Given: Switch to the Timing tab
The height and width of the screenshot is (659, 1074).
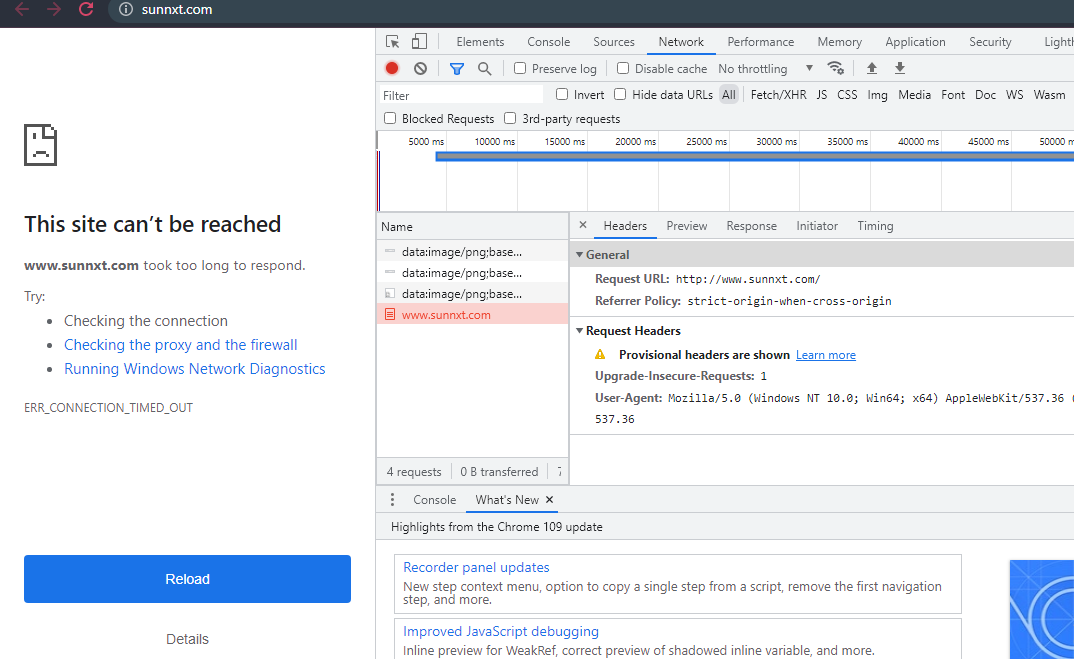Looking at the screenshot, I should [x=875, y=225].
